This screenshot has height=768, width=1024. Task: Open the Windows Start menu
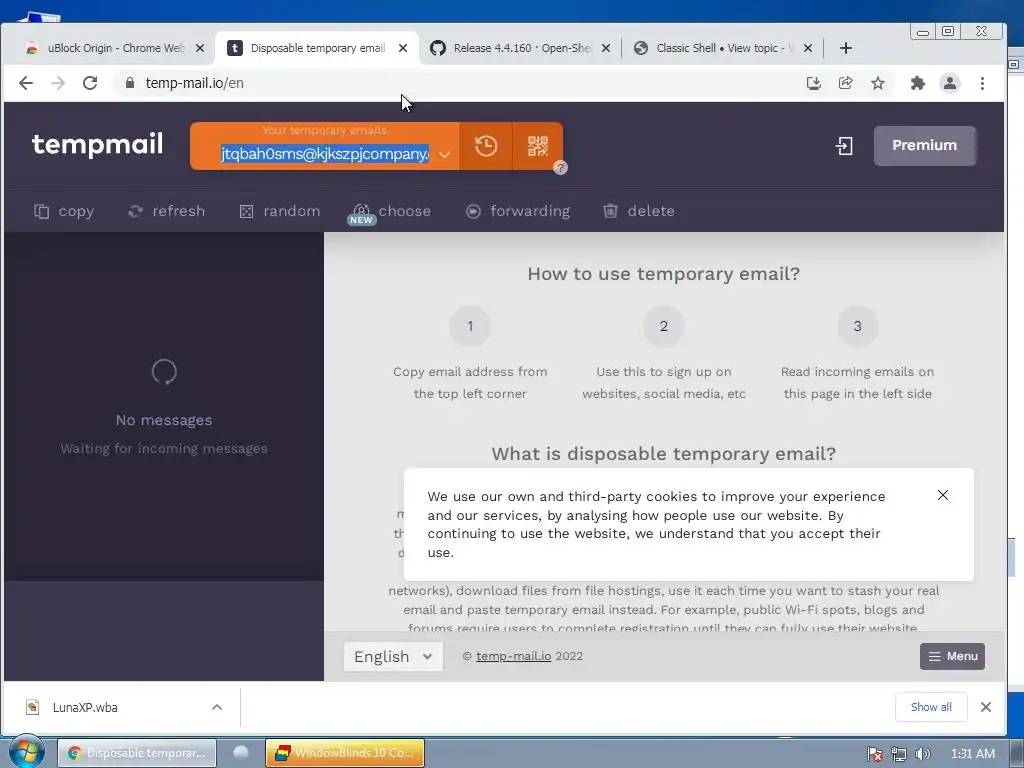[x=27, y=752]
